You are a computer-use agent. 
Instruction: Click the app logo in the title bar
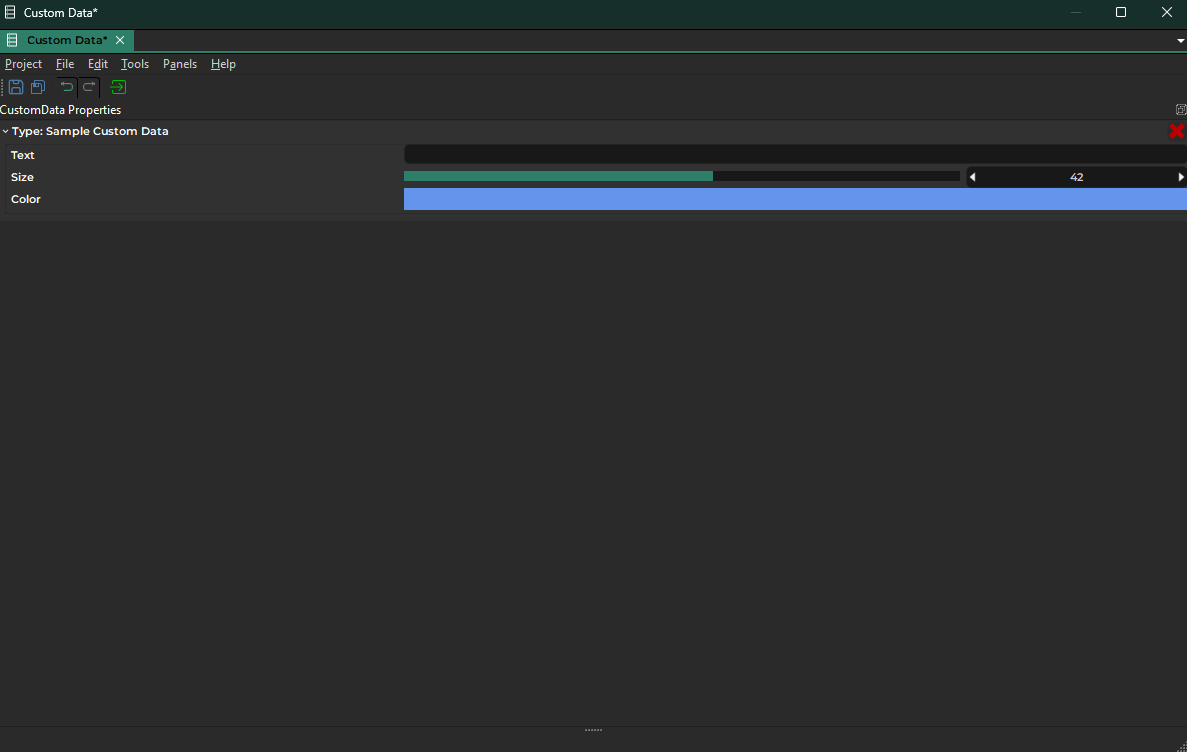9,12
